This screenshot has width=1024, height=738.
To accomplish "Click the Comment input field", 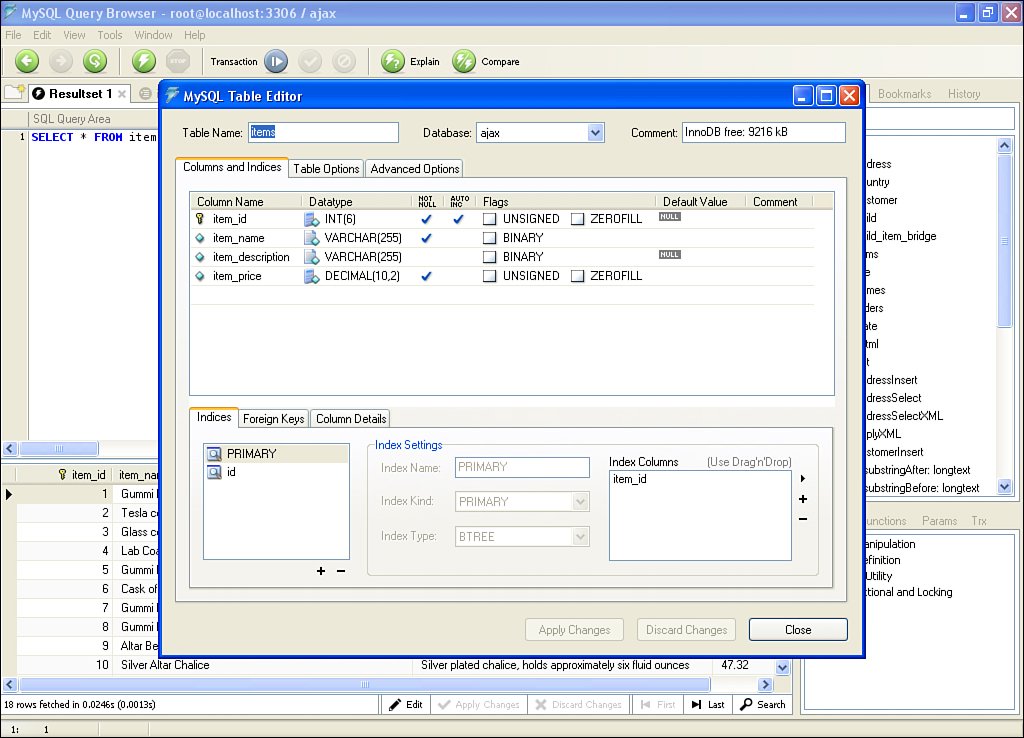I will pos(763,133).
